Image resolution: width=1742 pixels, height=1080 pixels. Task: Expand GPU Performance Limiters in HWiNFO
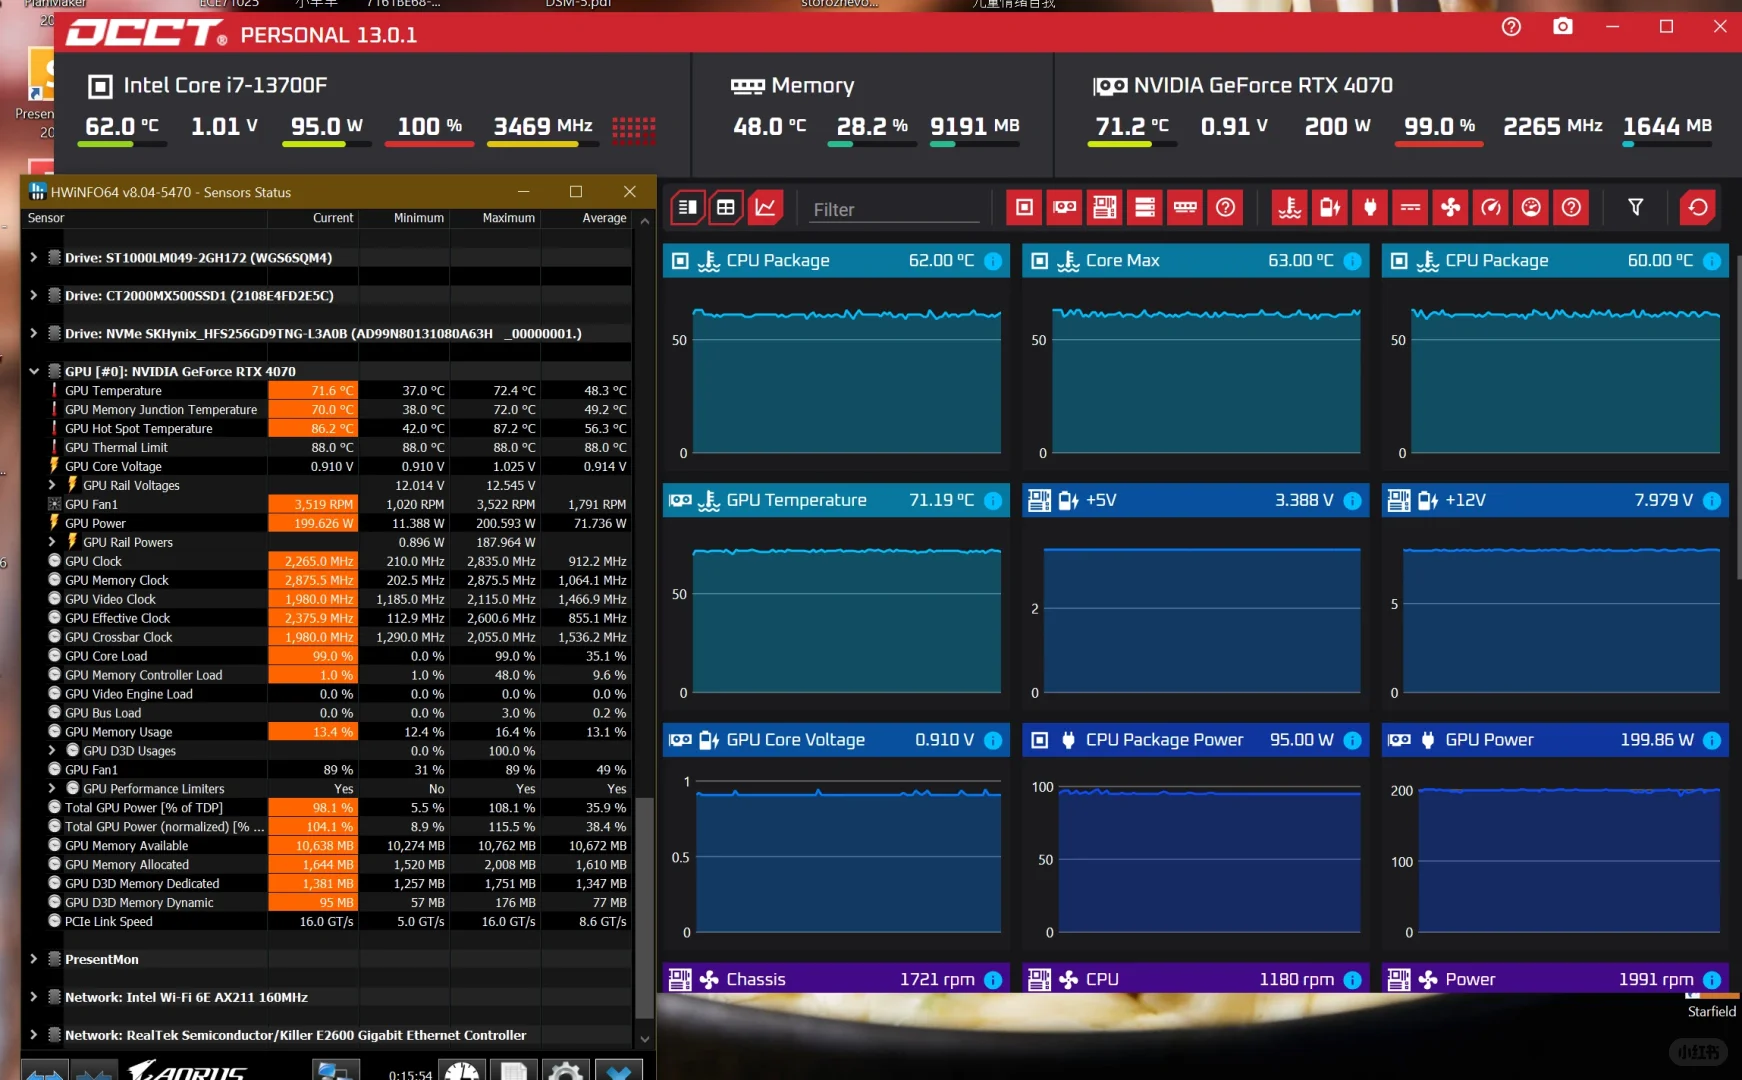click(53, 789)
